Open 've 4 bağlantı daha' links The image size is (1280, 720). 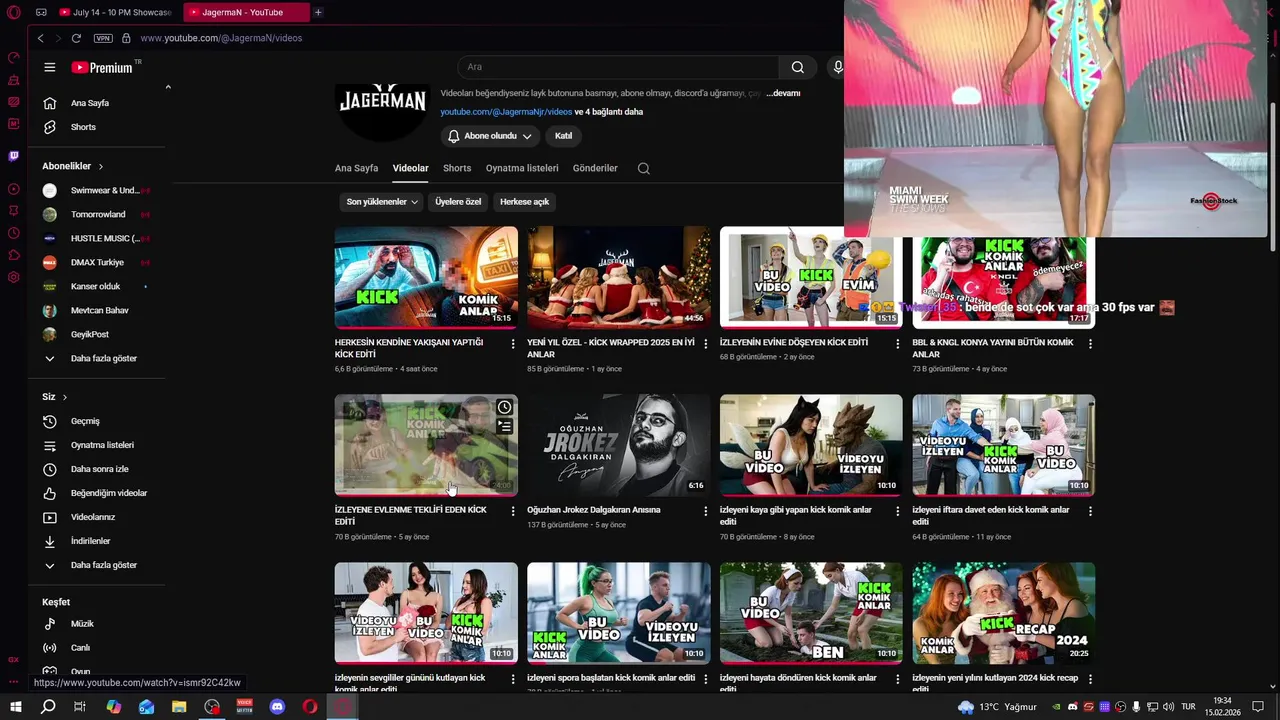(x=609, y=112)
